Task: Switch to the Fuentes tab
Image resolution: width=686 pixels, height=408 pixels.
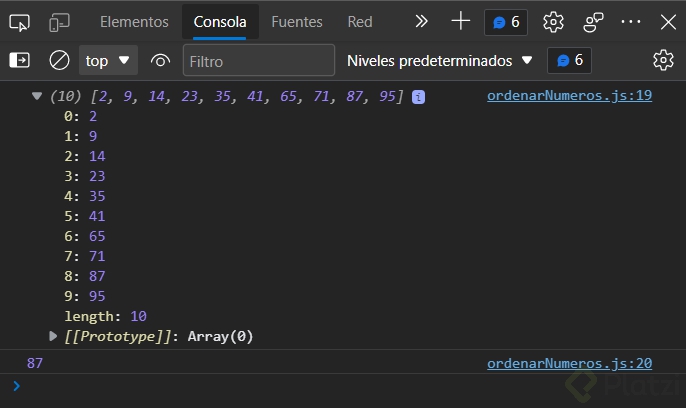Action: pos(297,22)
